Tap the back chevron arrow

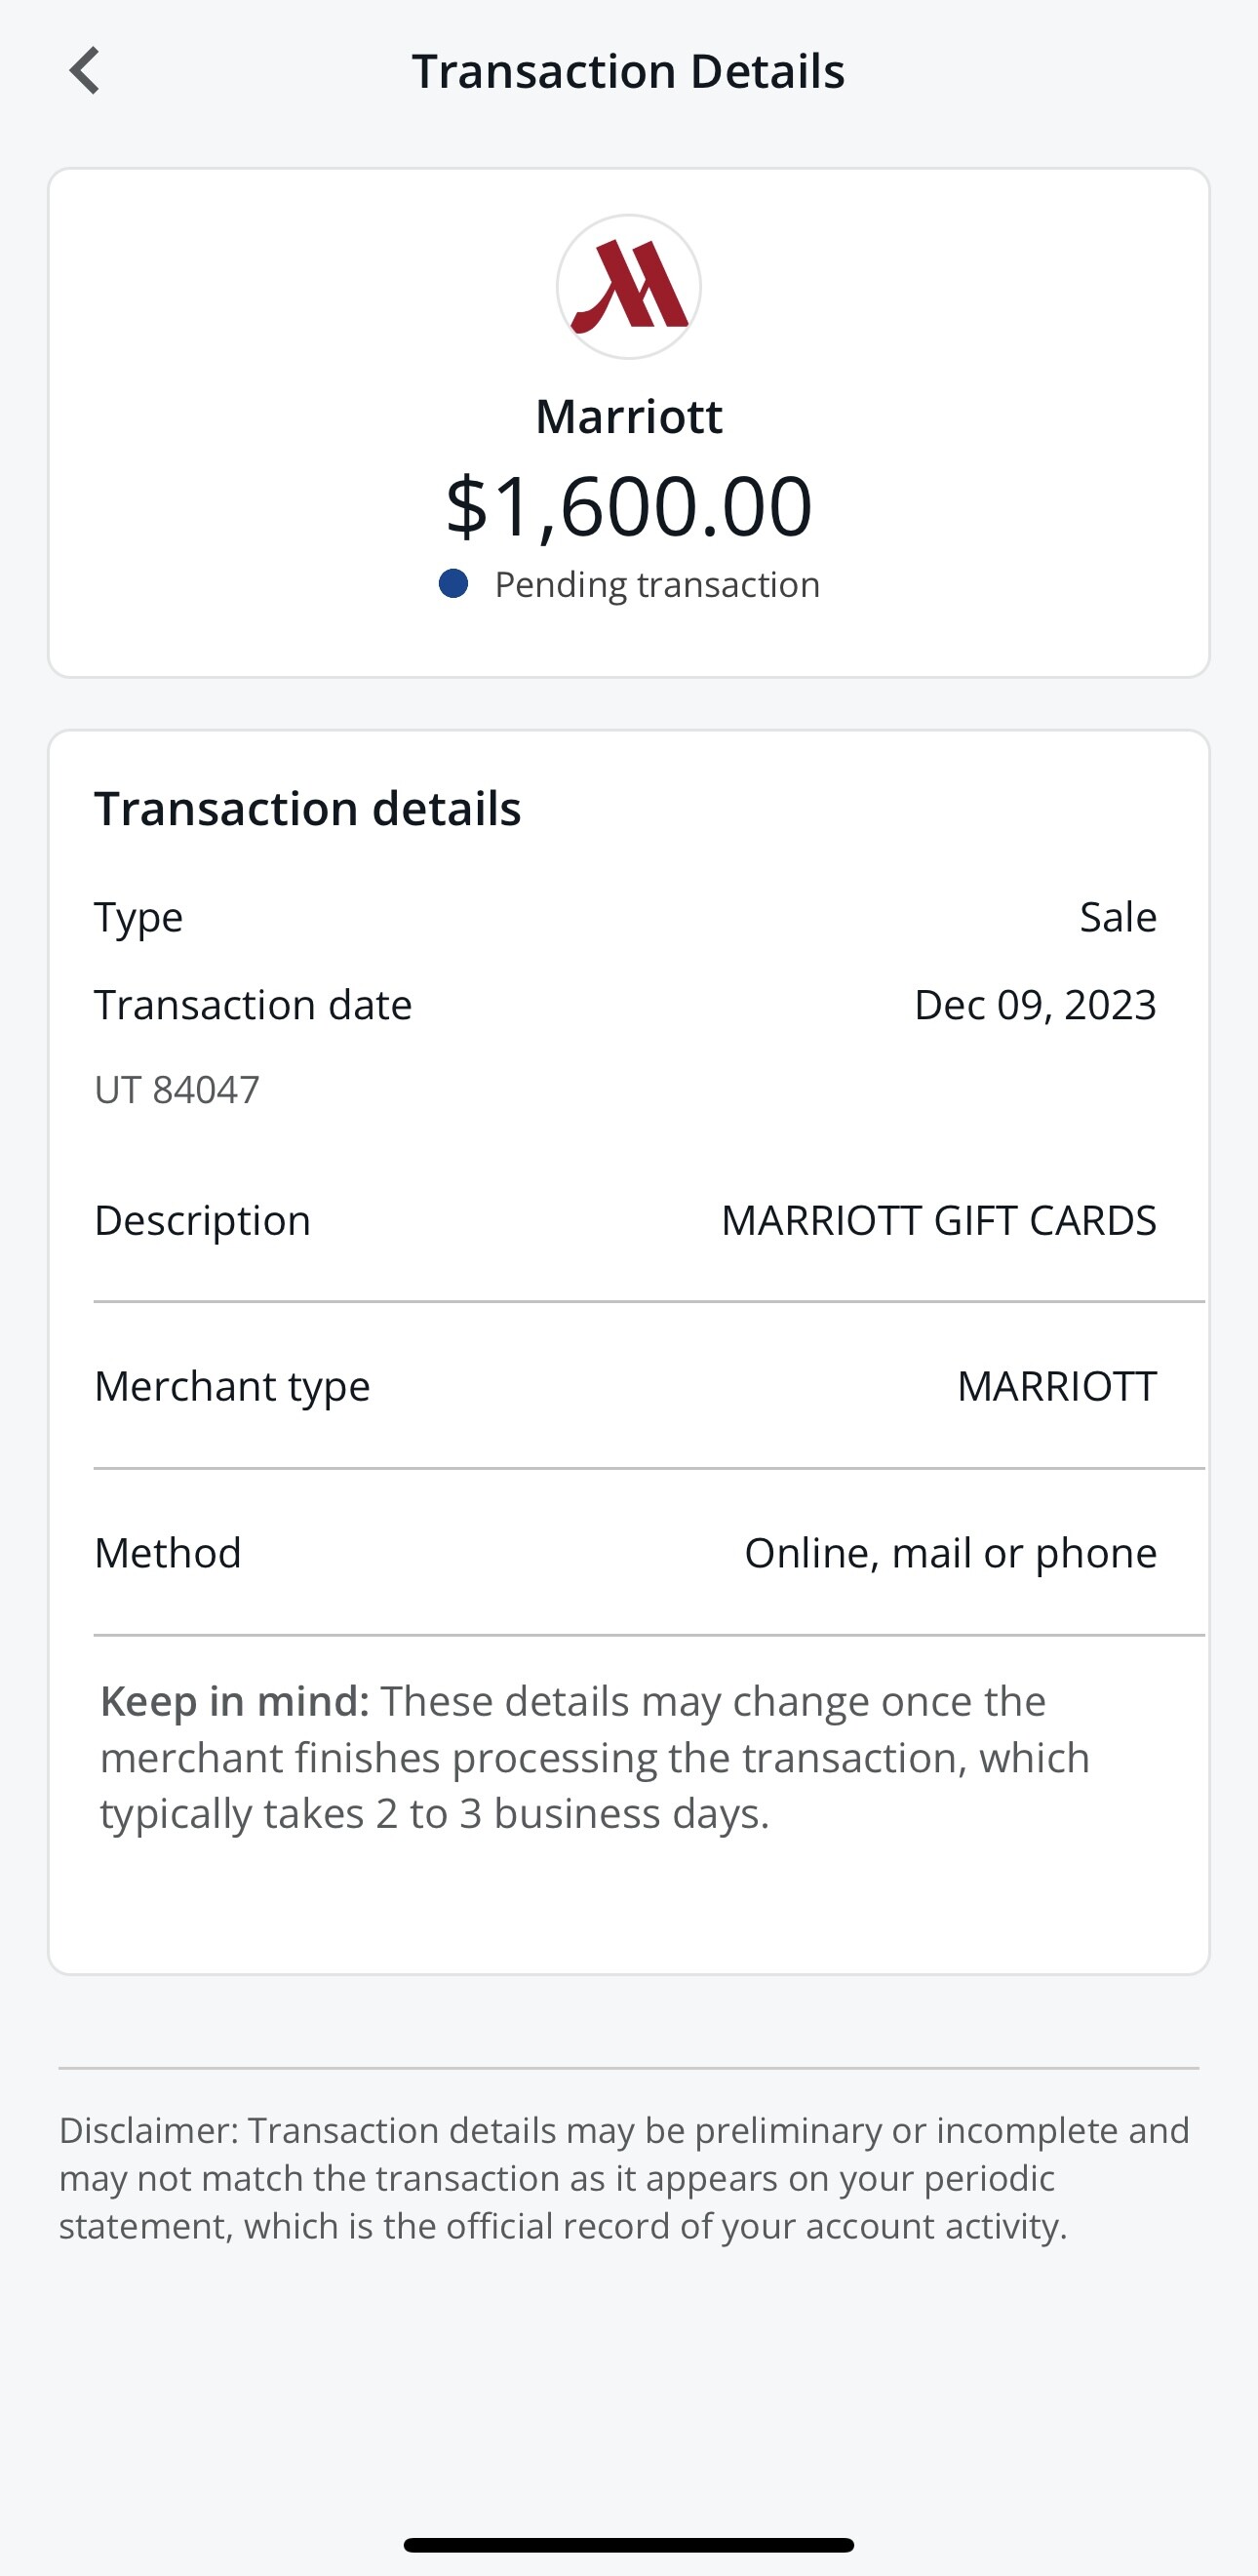click(85, 71)
